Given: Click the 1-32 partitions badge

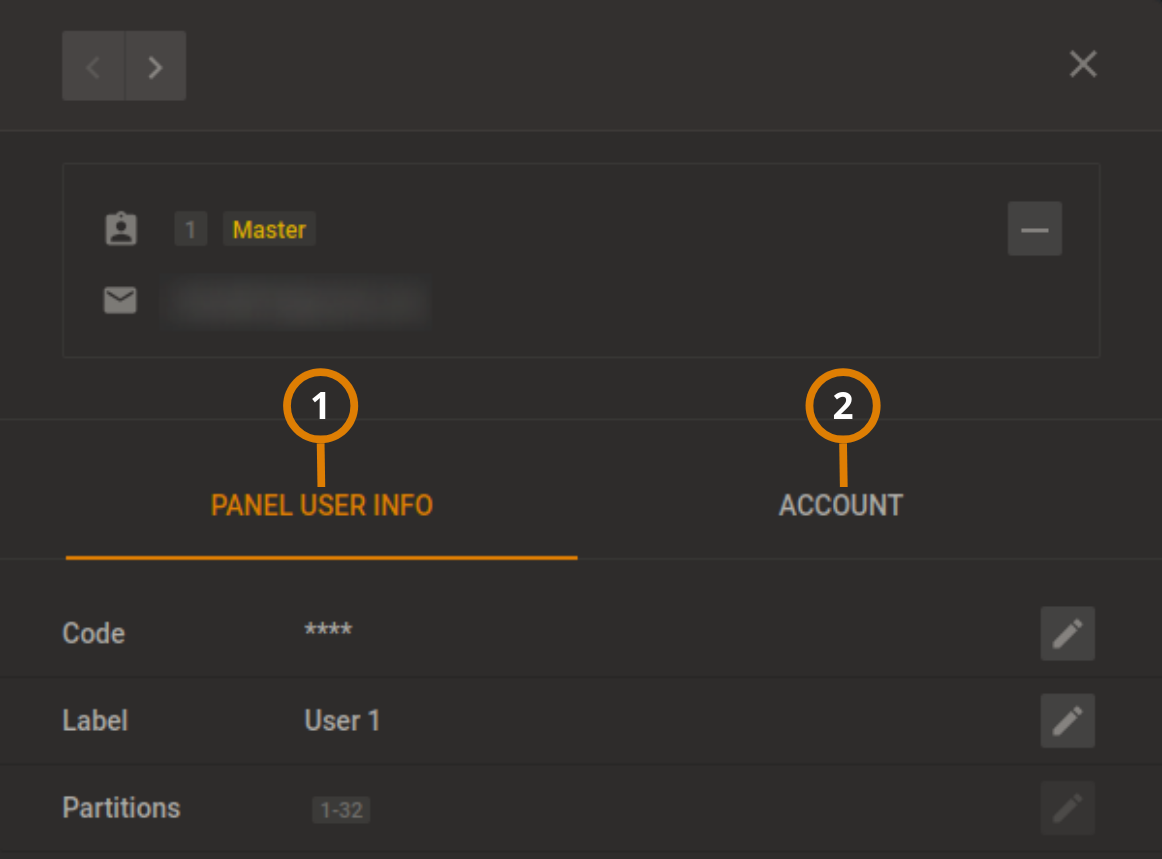Looking at the screenshot, I should point(341,810).
